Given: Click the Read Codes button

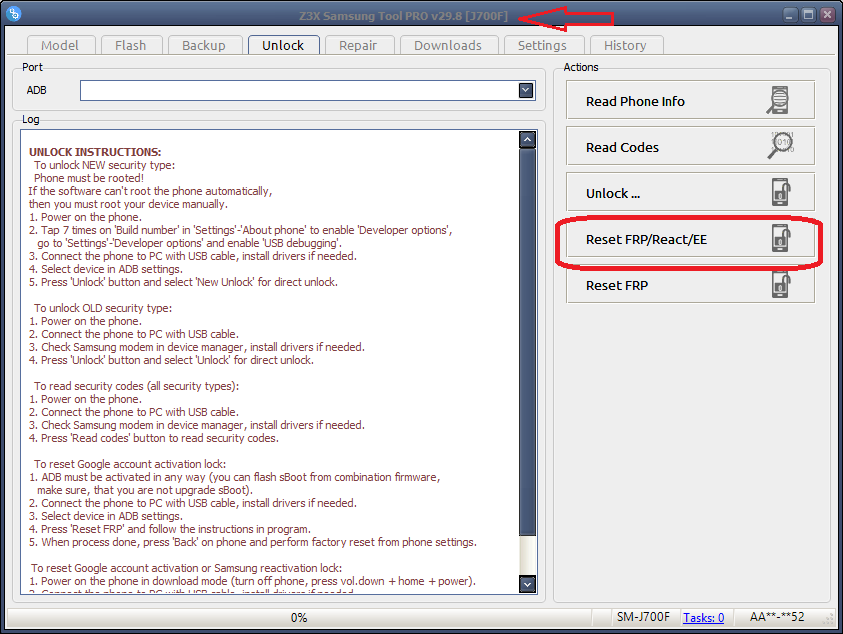Looking at the screenshot, I should 690,146.
